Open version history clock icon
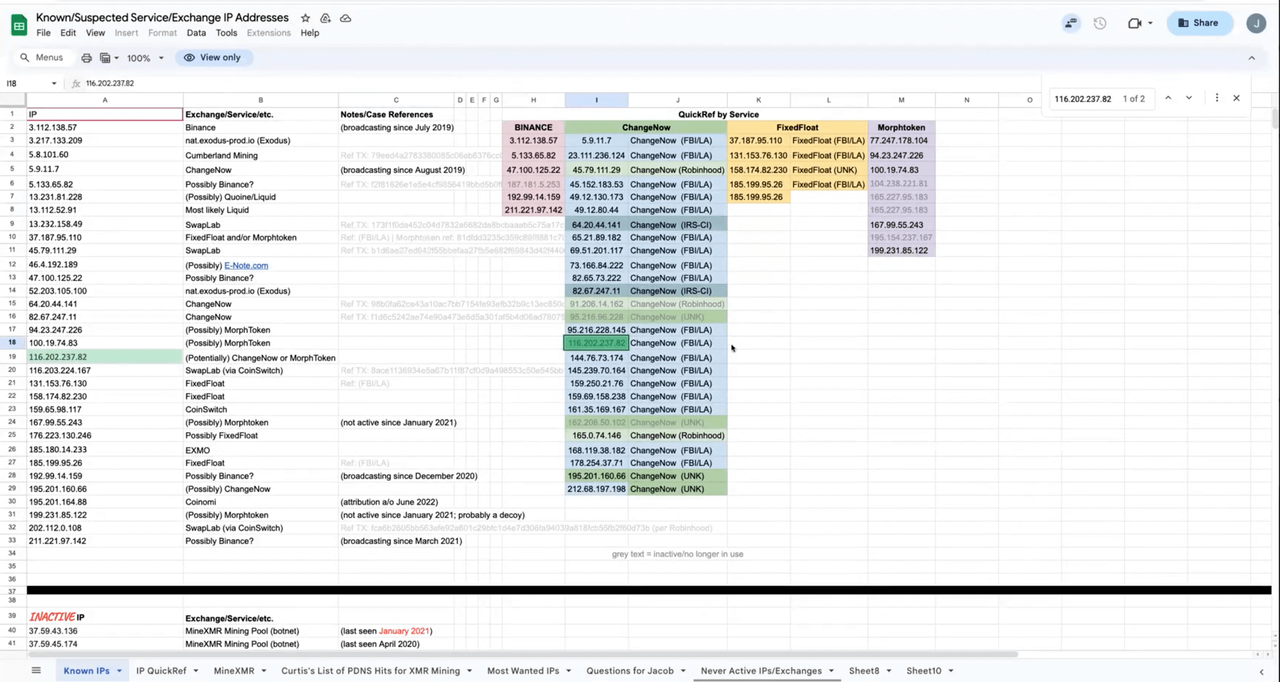 point(1100,23)
